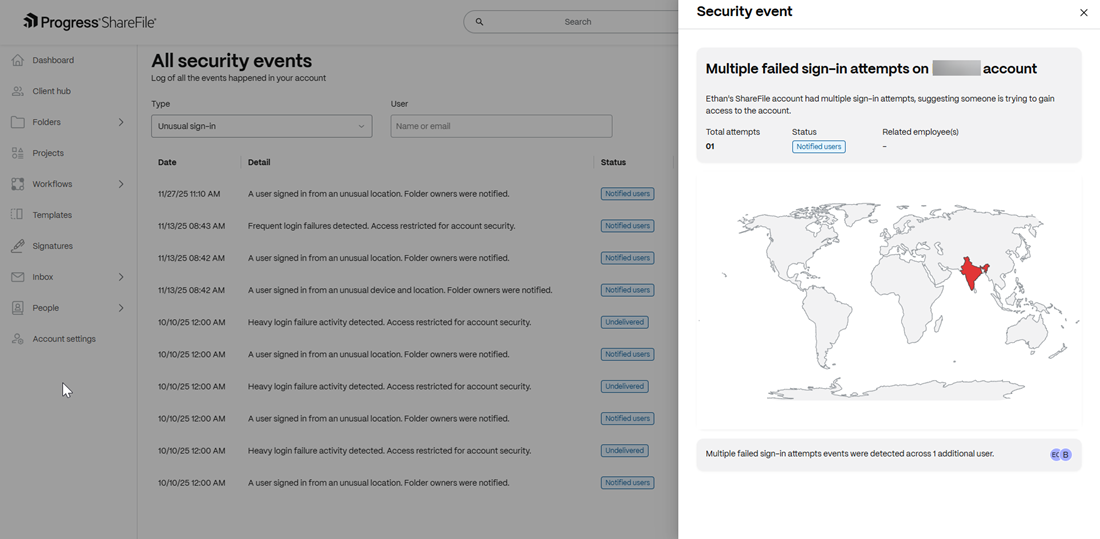Expand the Folders menu chevron
Viewport: 1100px width, 539px height.
click(121, 122)
